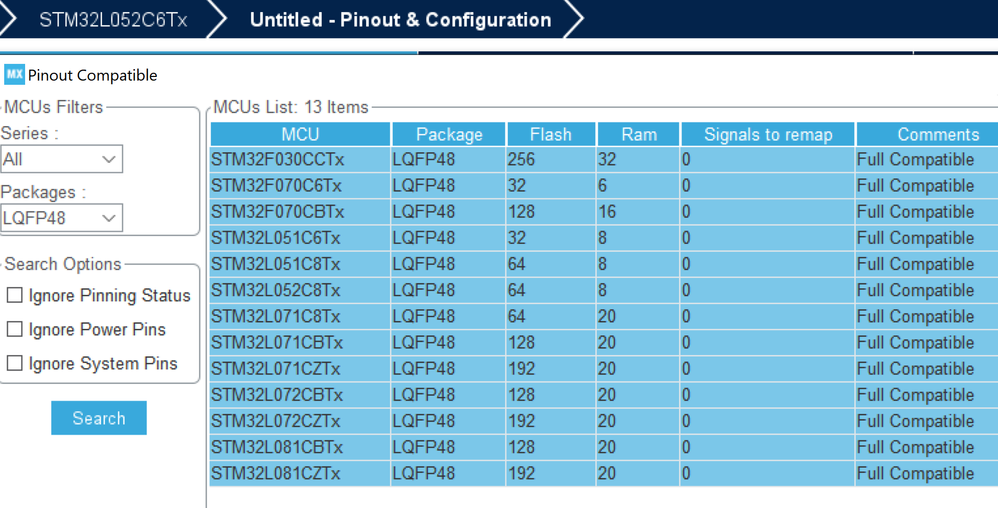Enable Ignore Power Pins checkbox

click(15, 329)
